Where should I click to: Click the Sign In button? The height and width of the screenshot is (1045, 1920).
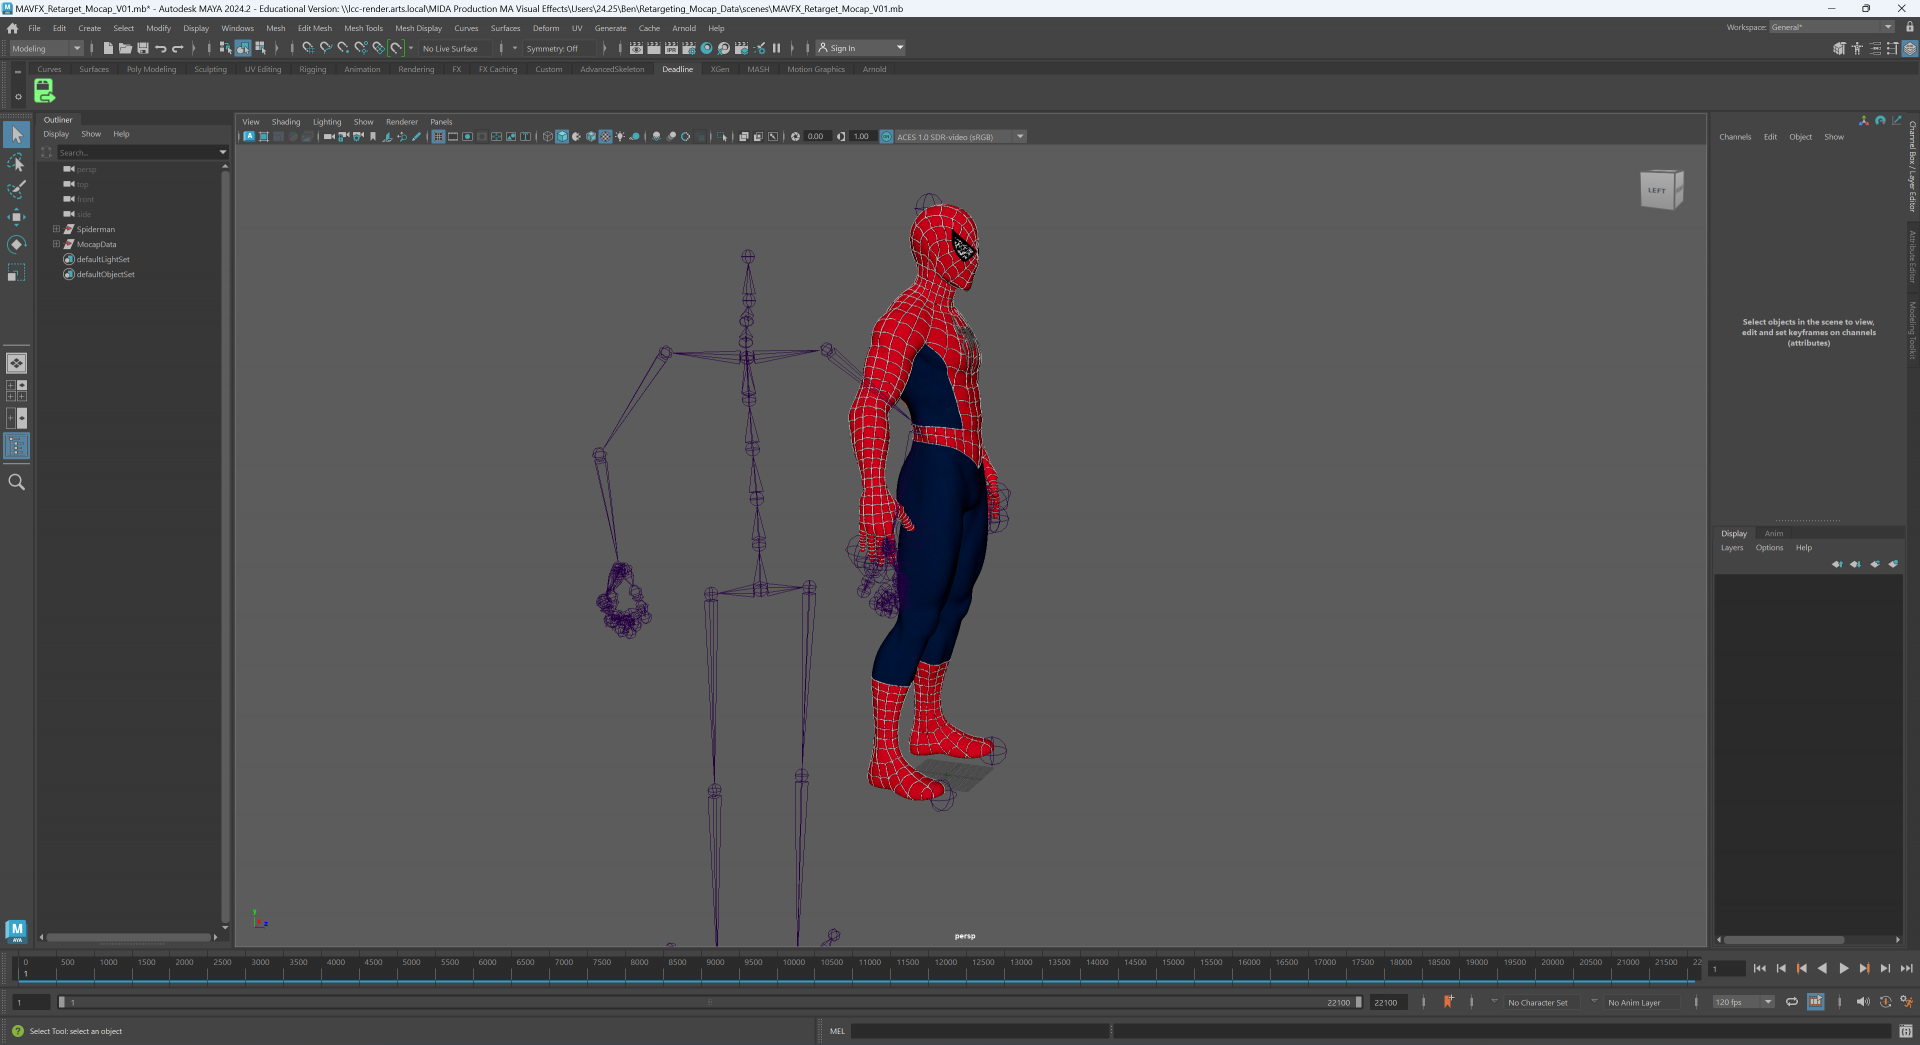pos(842,48)
